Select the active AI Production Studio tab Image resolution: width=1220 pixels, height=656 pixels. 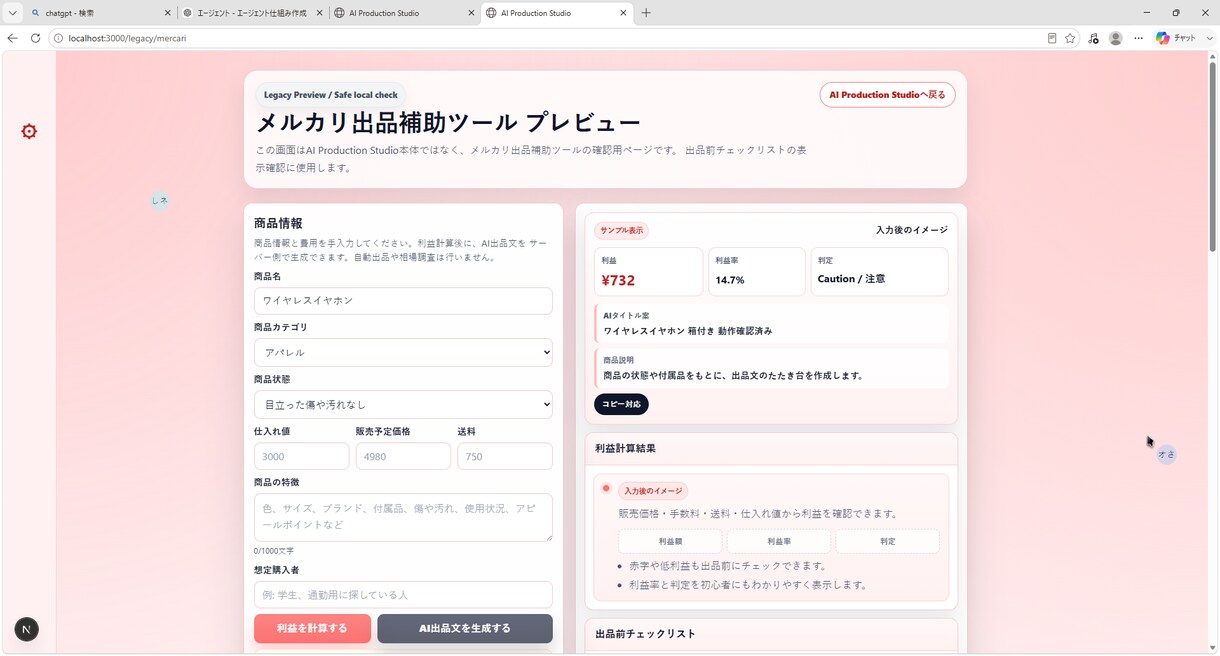556,13
